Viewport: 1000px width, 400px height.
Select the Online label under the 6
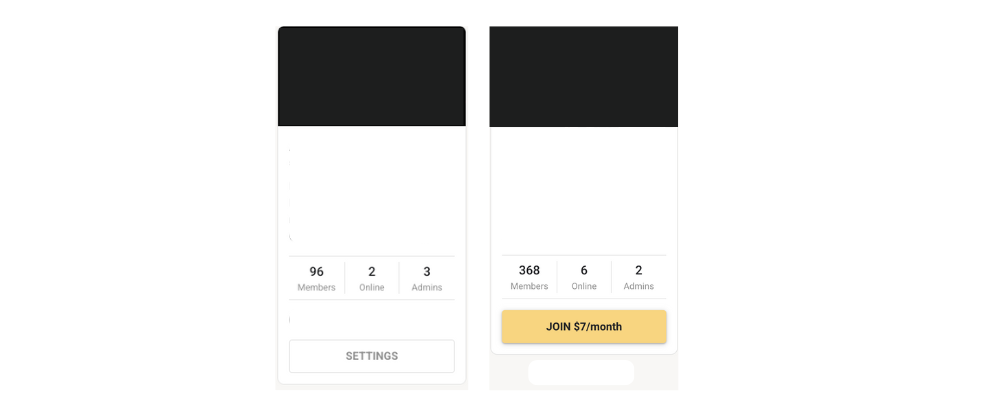(584, 286)
